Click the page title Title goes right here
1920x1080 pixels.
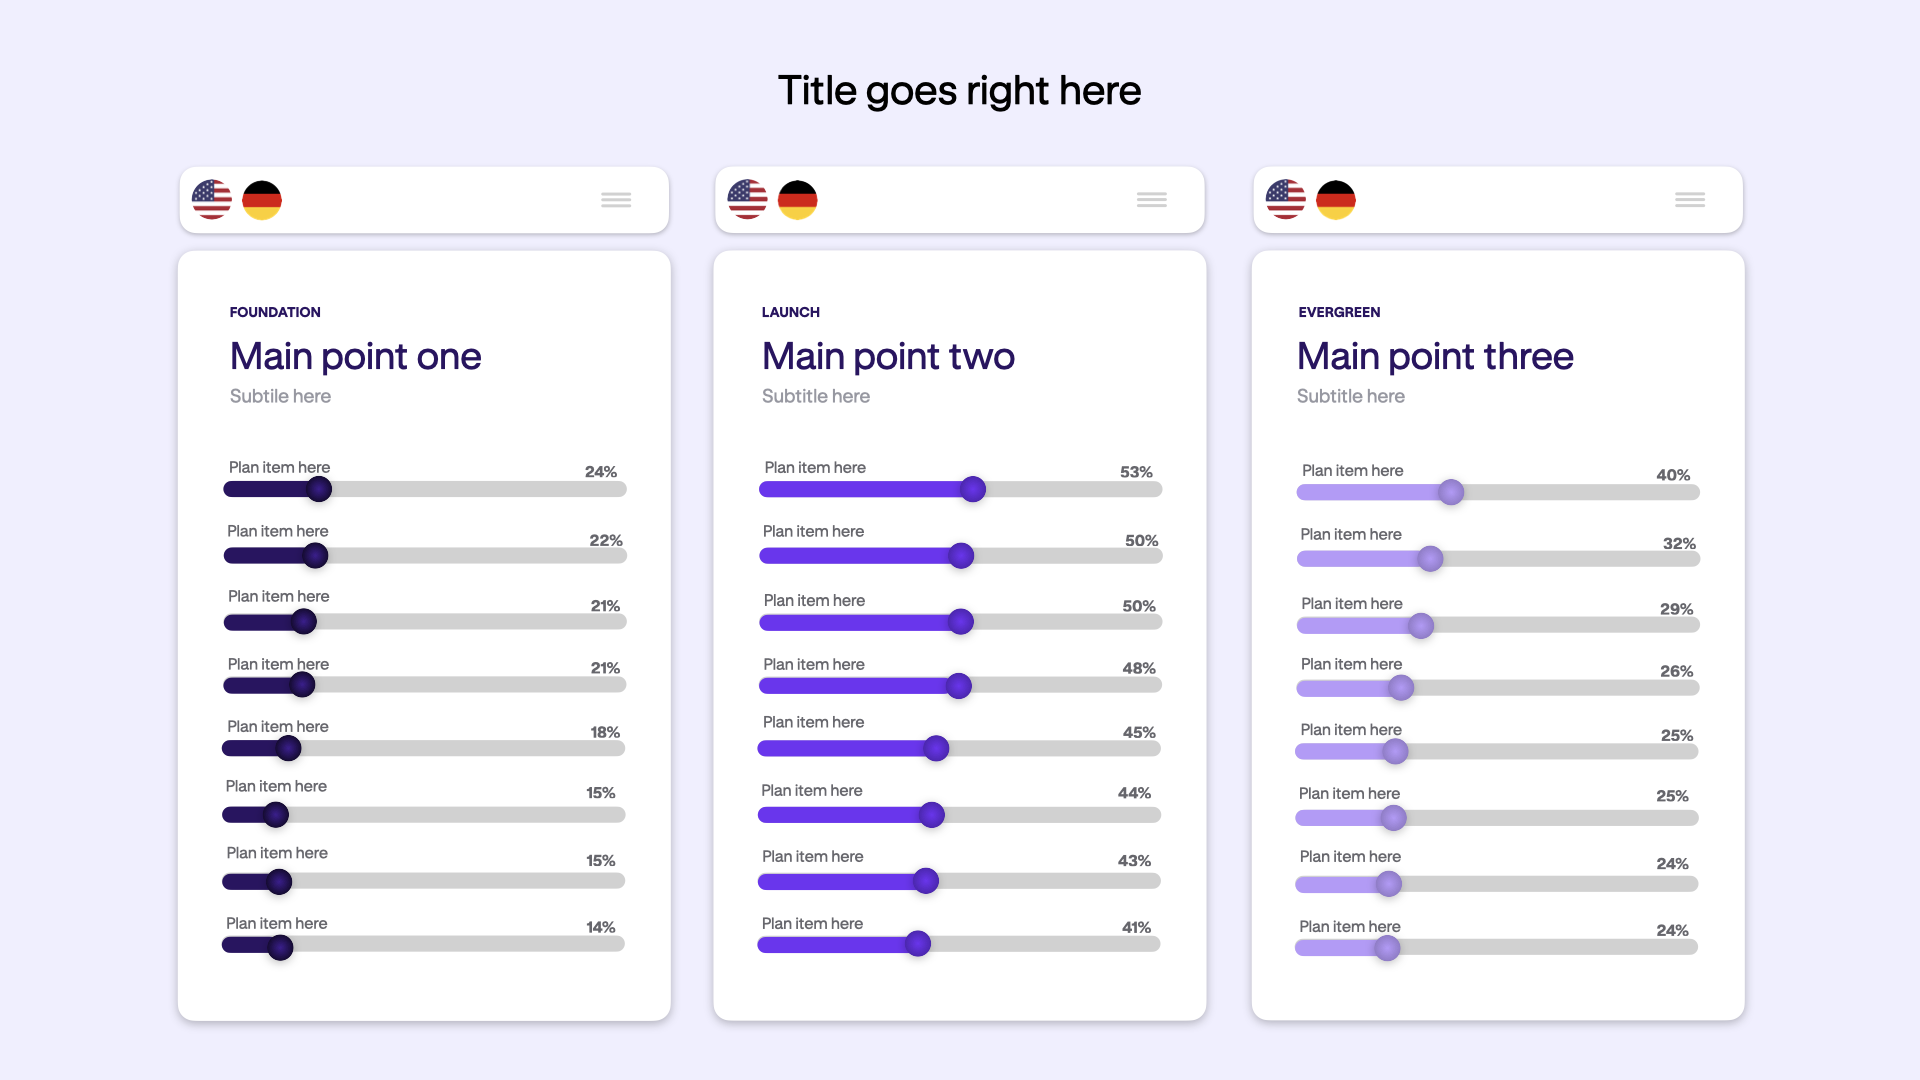(960, 91)
